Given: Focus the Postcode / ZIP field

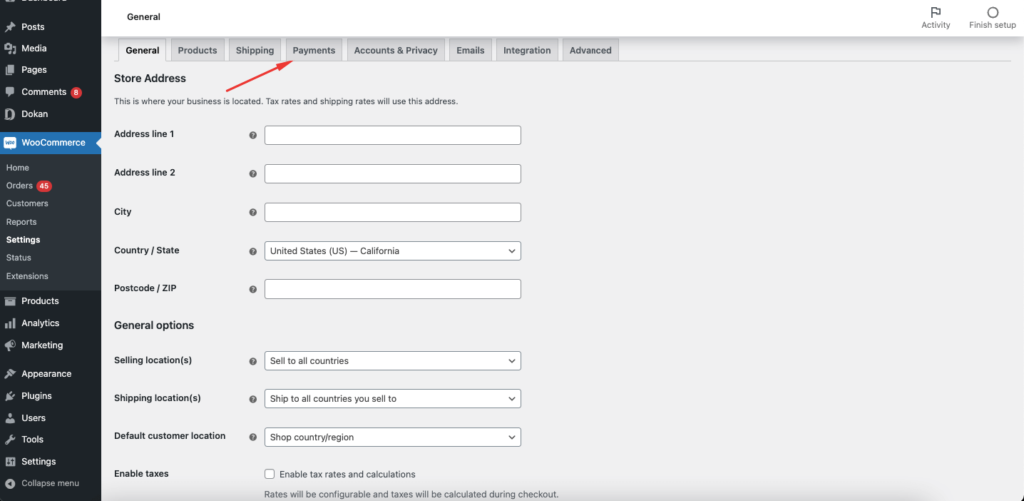Looking at the screenshot, I should (392, 289).
